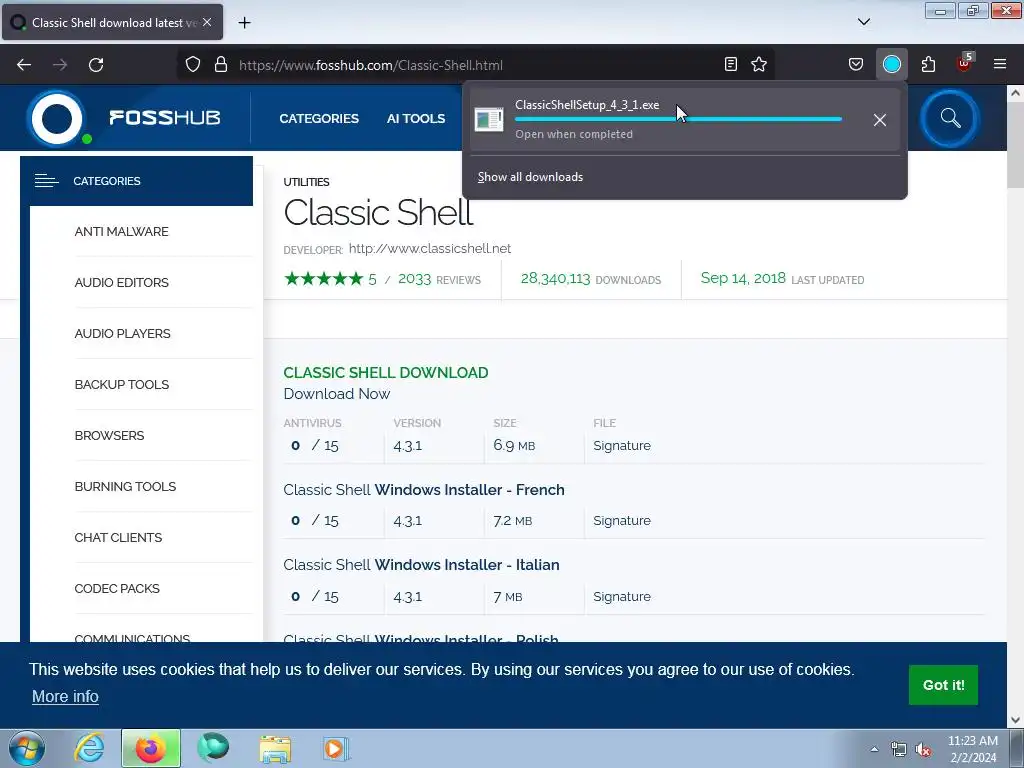
Task: Open the ANTI MALWARE category
Action: tap(121, 232)
